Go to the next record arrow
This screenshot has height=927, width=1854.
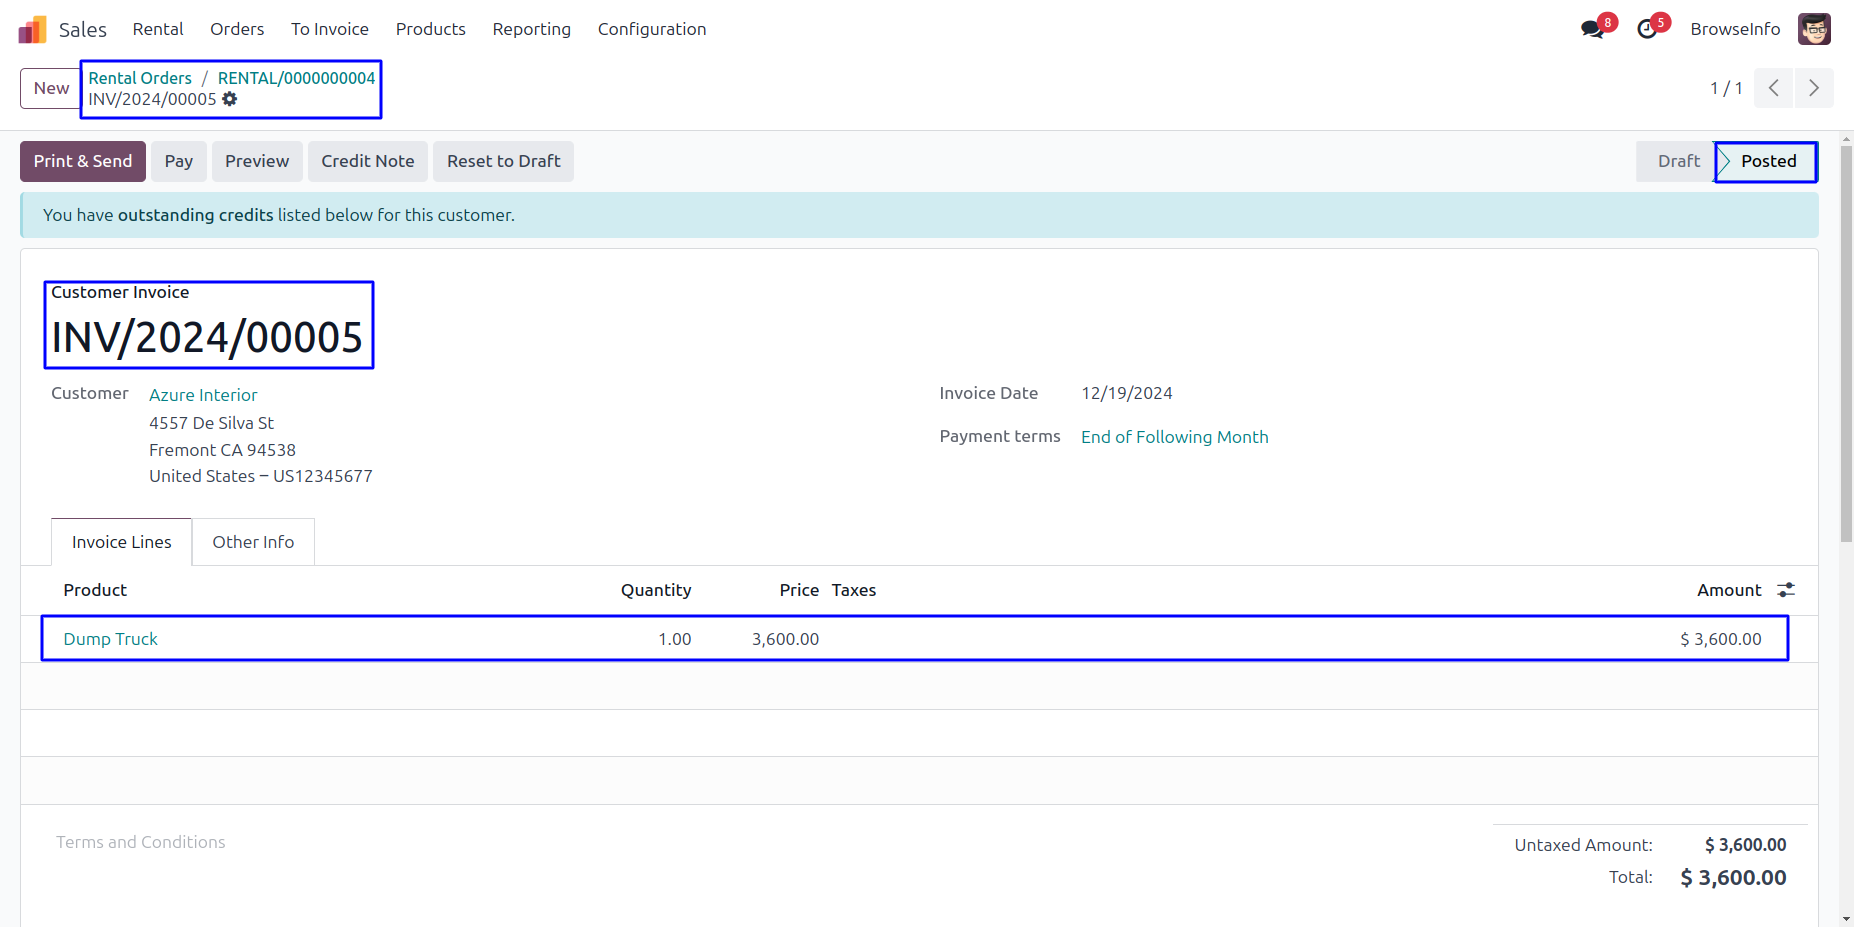(1813, 88)
